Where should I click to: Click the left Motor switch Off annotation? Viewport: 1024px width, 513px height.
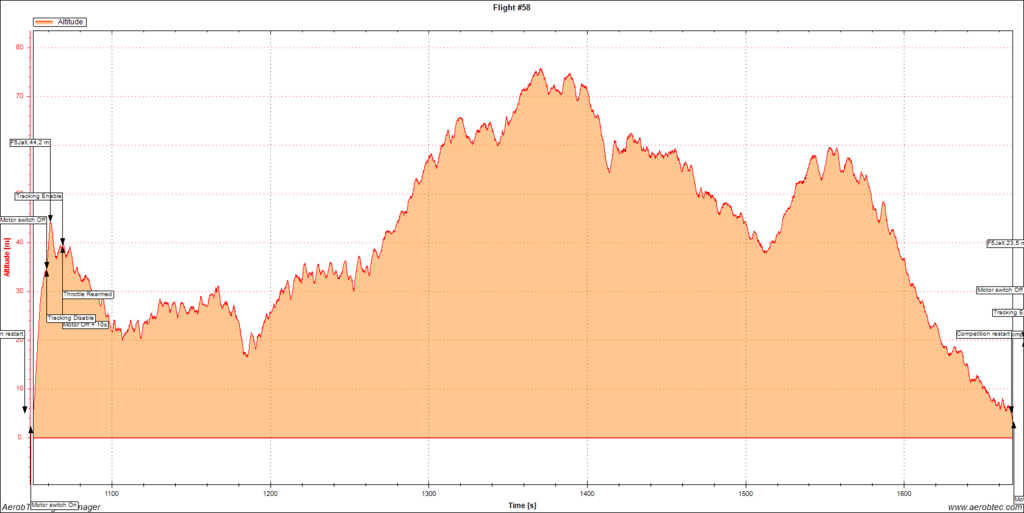point(23,219)
